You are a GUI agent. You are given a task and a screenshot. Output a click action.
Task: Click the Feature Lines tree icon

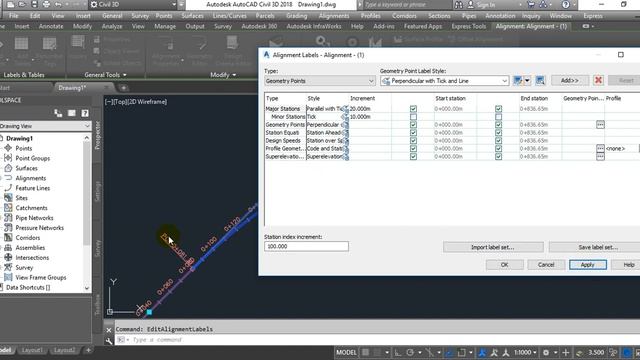[x=8, y=188]
